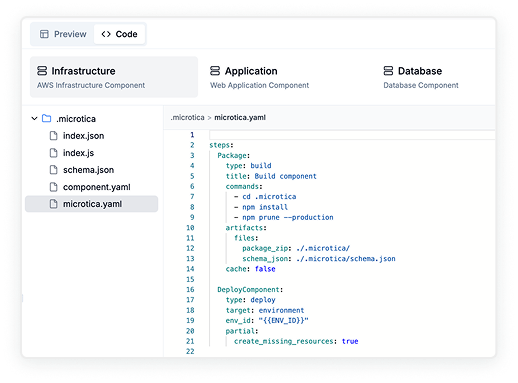518x383 pixels.
Task: Click 'create_missing_resources: true' line
Action: click(x=296, y=341)
